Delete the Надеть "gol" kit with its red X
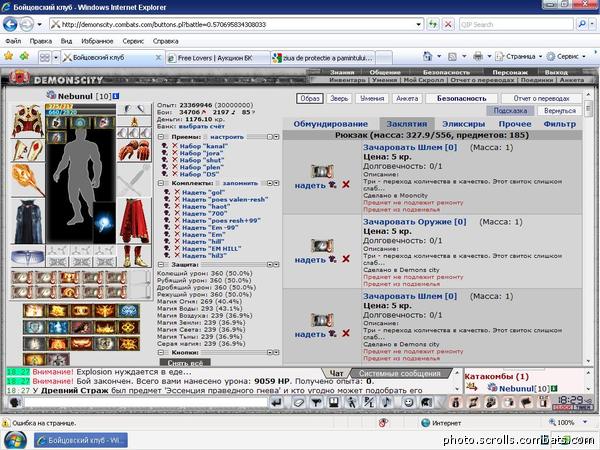Screen dimensions: 600x450 click(177, 192)
